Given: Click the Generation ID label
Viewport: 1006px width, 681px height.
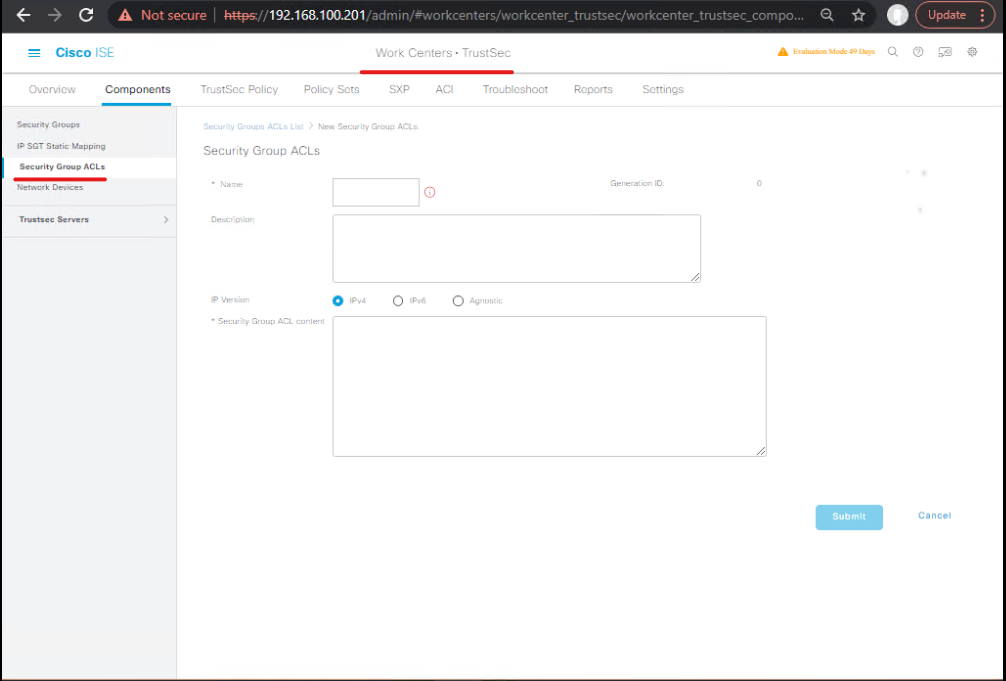Looking at the screenshot, I should click(637, 184).
